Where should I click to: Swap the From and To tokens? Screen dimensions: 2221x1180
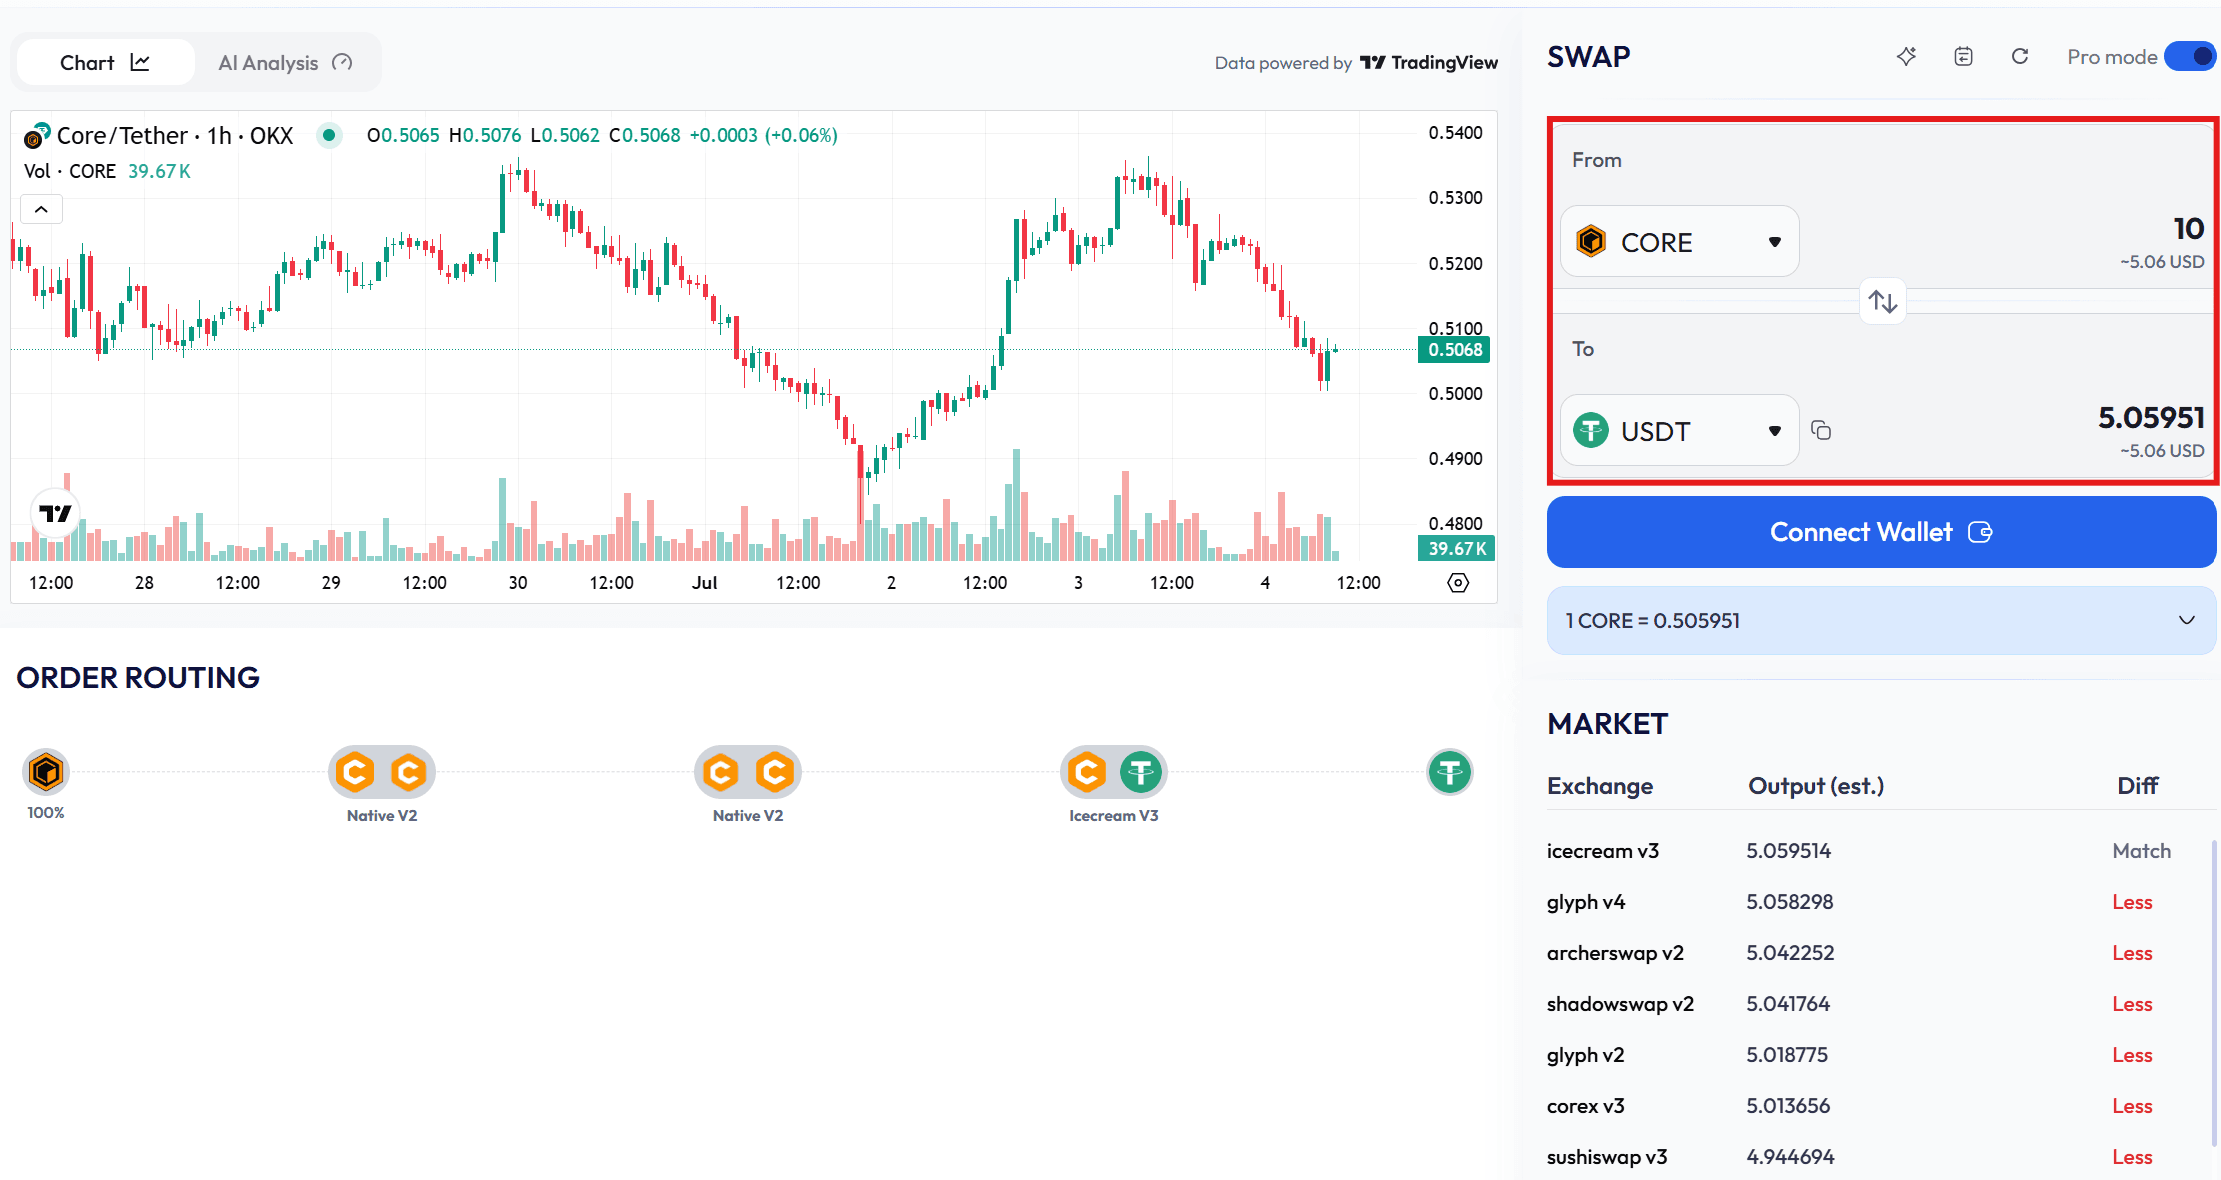pyautogui.click(x=1883, y=301)
